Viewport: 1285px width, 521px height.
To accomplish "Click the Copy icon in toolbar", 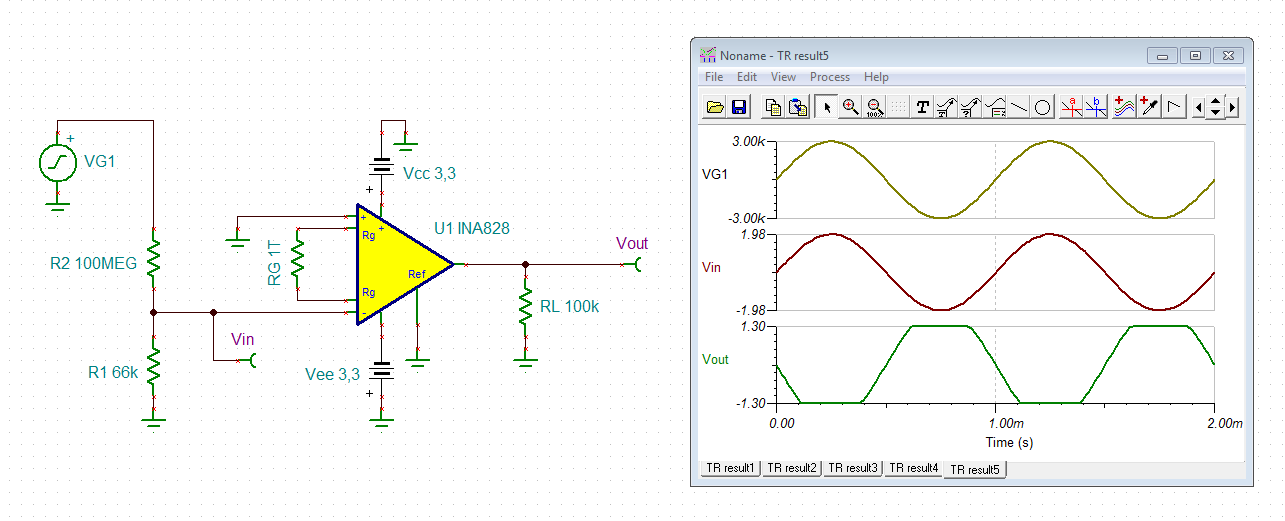I will [x=773, y=106].
